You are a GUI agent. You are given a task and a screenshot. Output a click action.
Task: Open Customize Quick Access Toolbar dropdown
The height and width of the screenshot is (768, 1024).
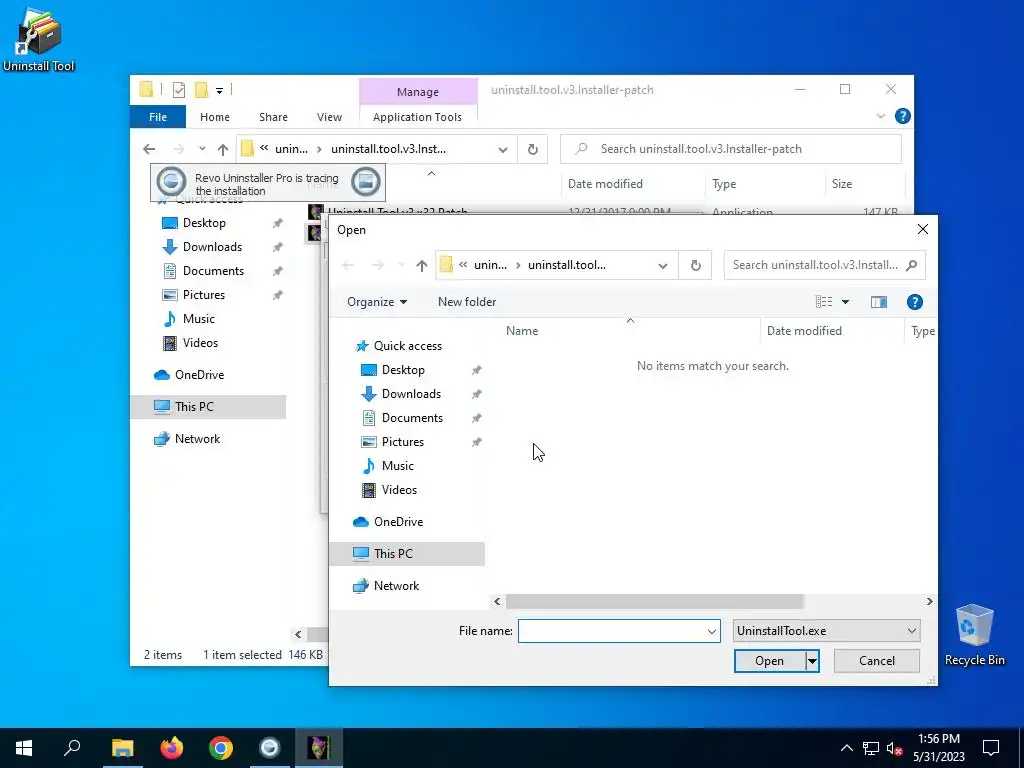219,91
